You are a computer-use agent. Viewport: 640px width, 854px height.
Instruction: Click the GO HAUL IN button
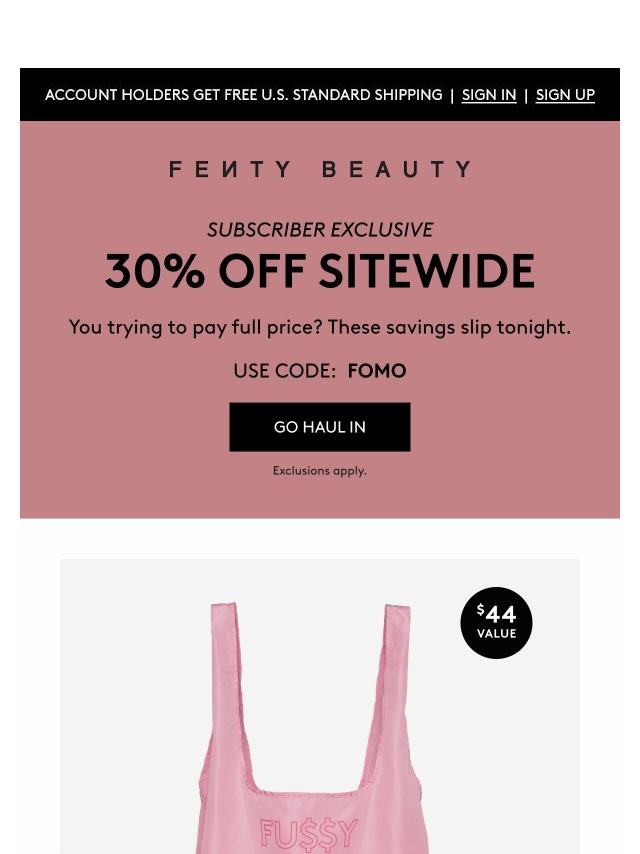[320, 427]
